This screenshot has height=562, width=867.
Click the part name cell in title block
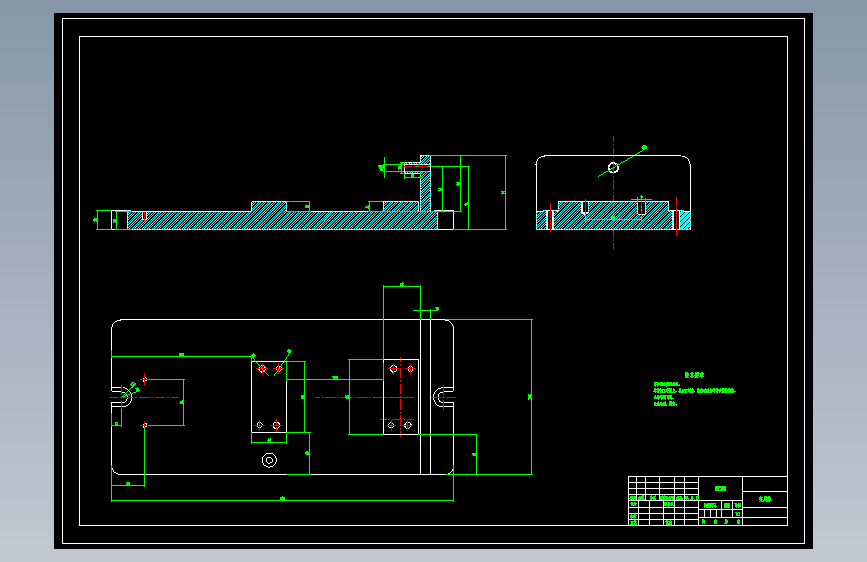click(765, 499)
